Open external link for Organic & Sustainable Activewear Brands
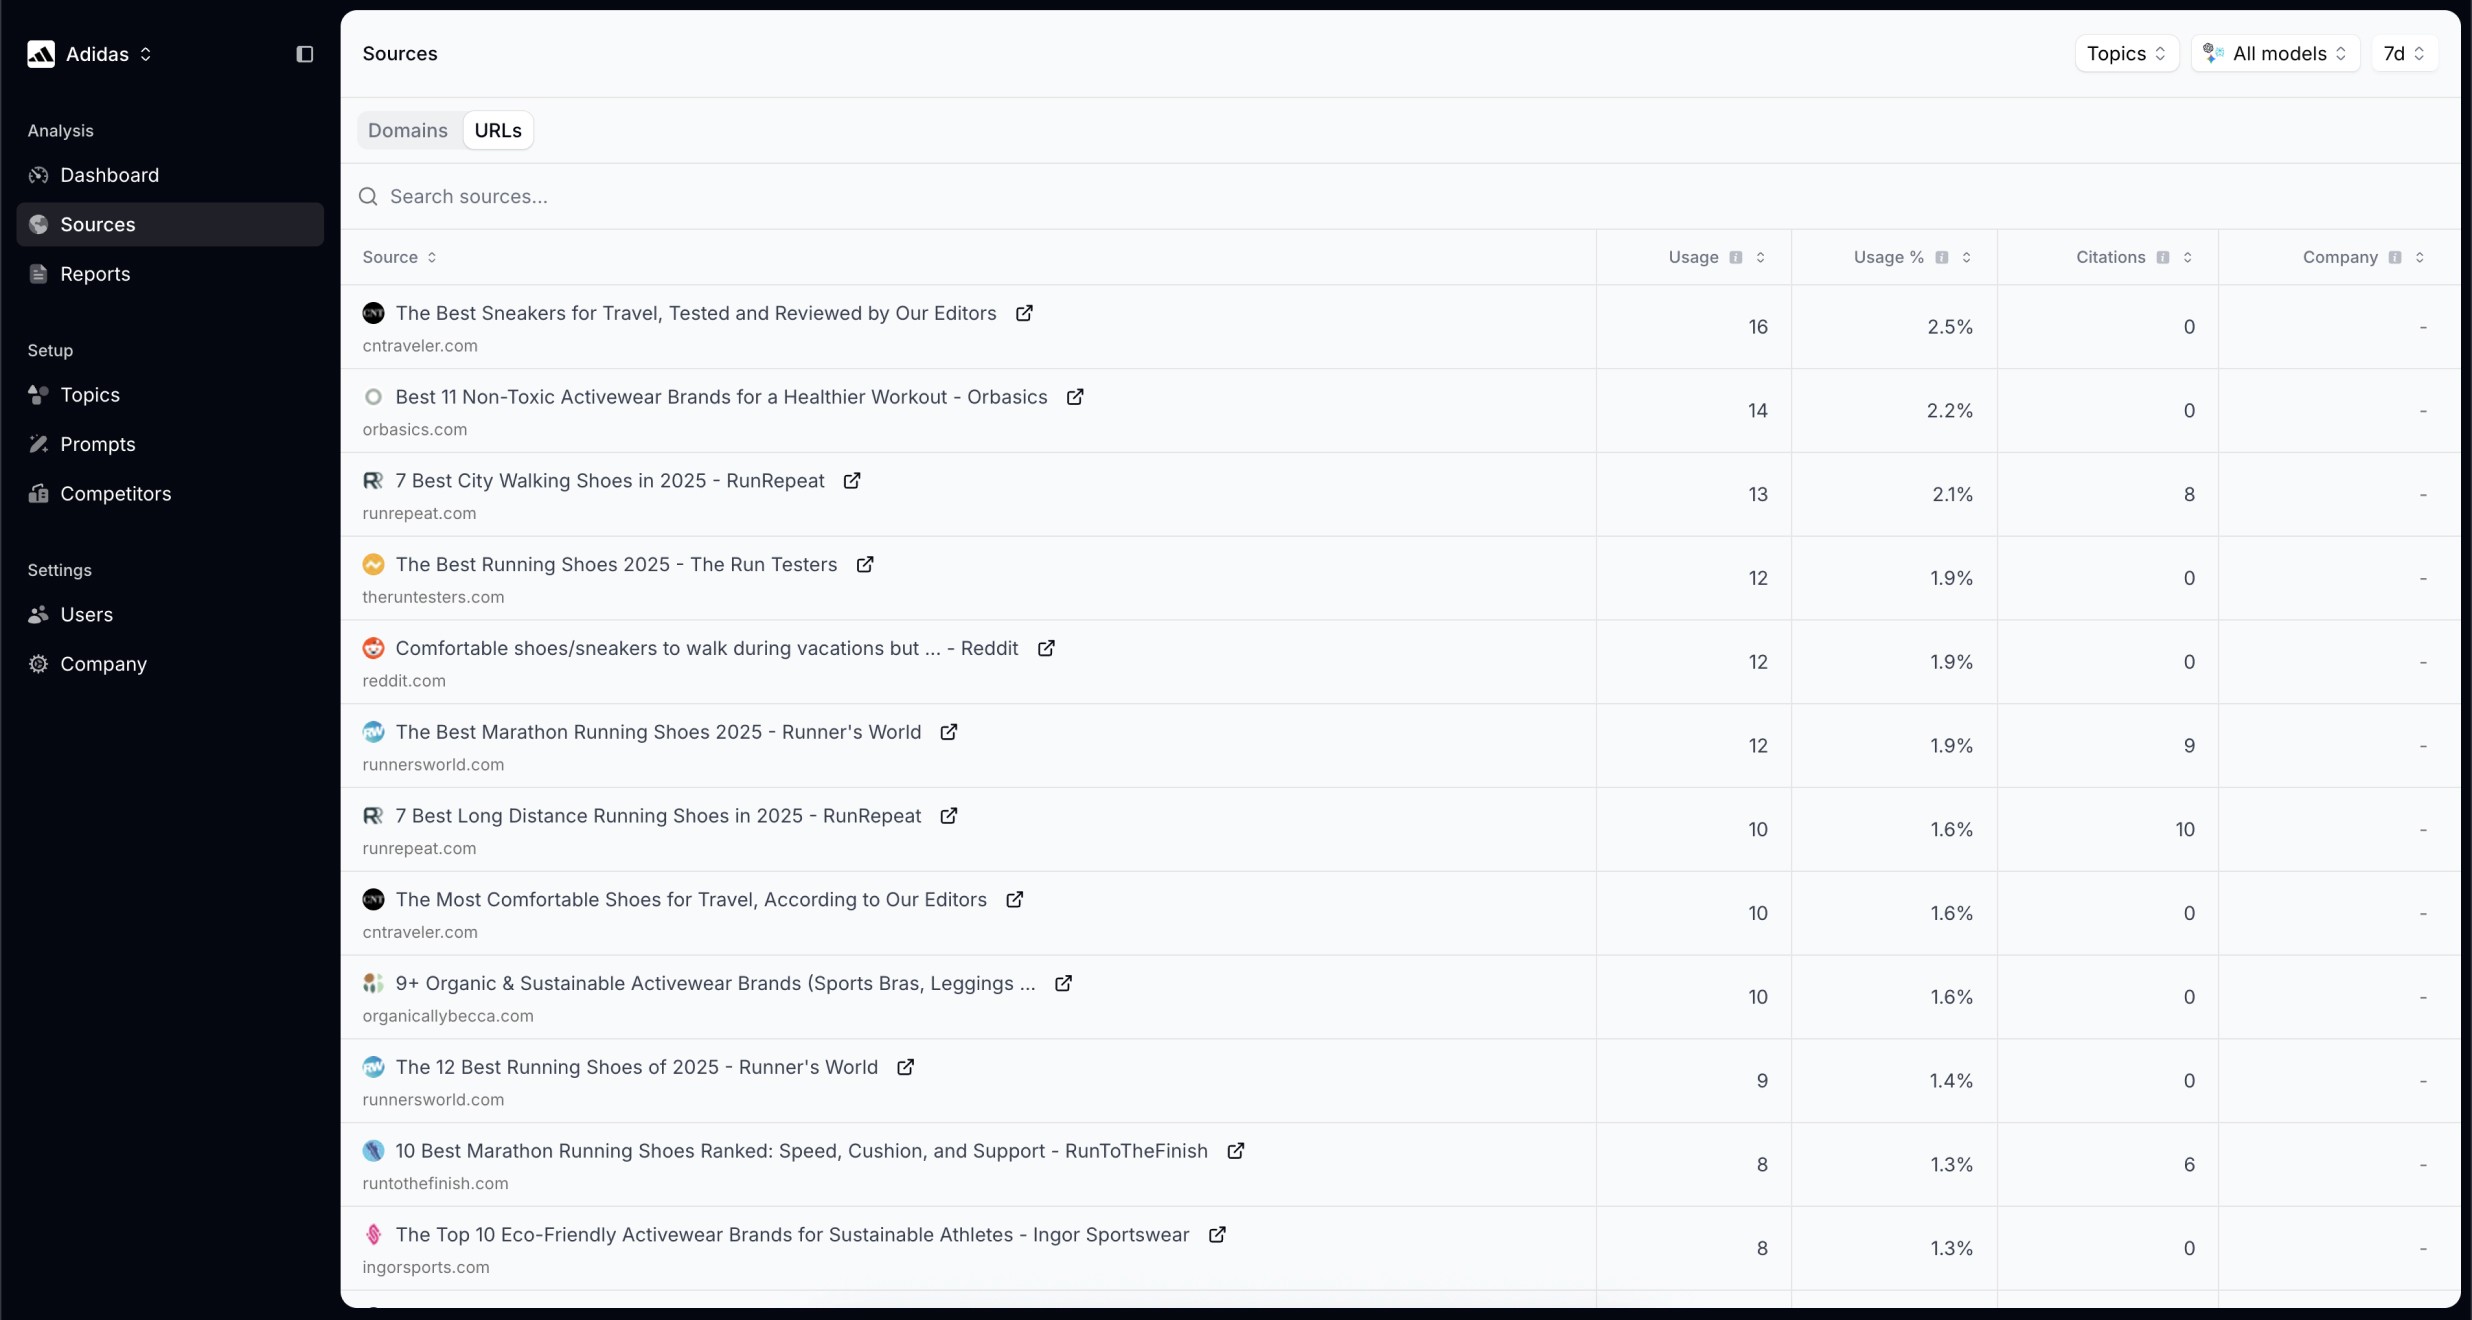2472x1320 pixels. pyautogui.click(x=1064, y=984)
